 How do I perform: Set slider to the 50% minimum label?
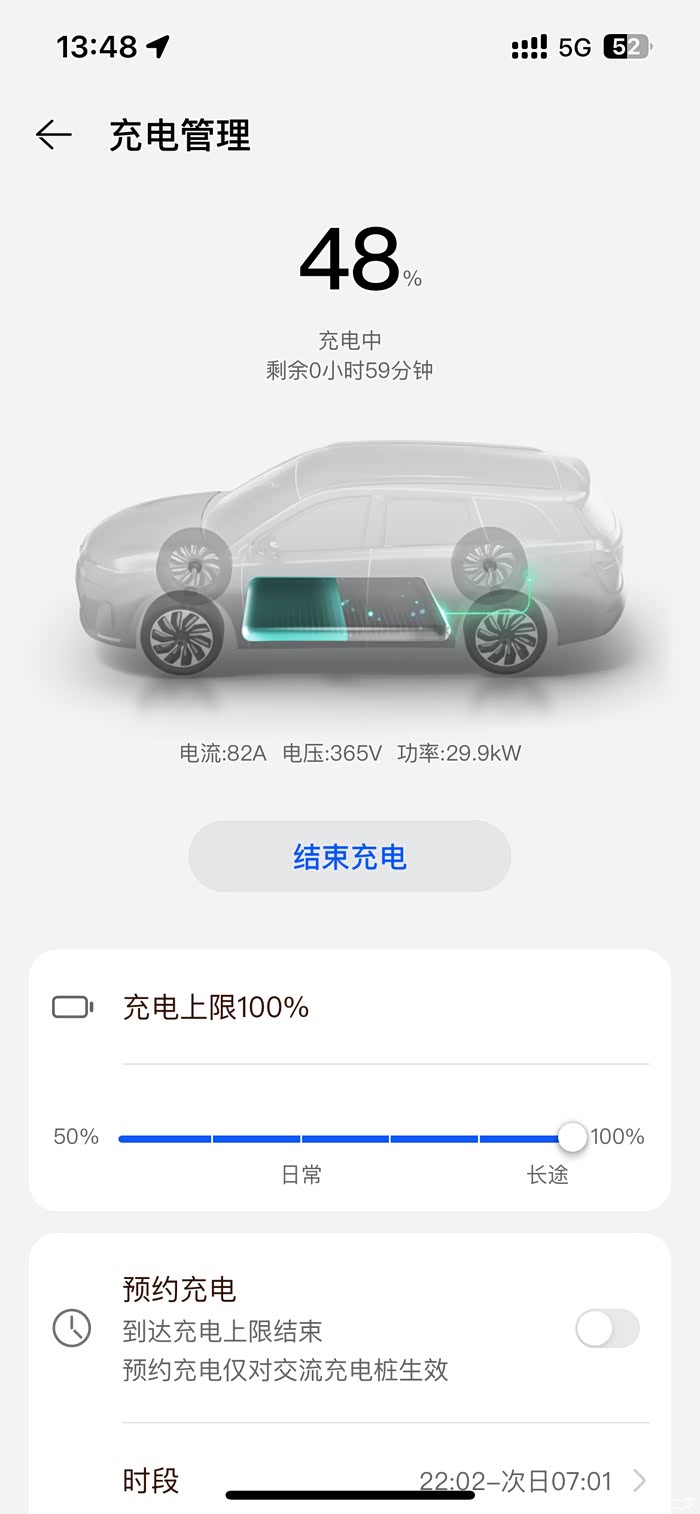(76, 1137)
